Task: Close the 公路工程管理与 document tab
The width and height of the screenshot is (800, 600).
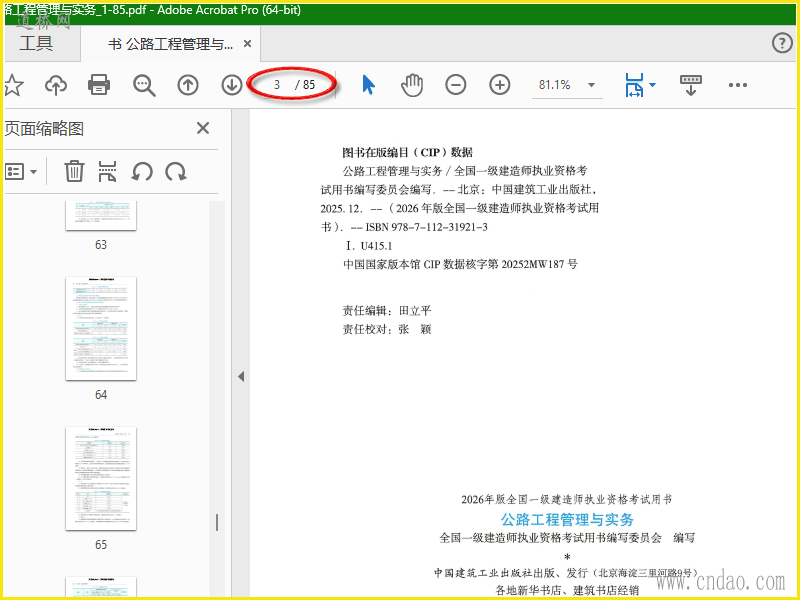Action: pos(247,44)
